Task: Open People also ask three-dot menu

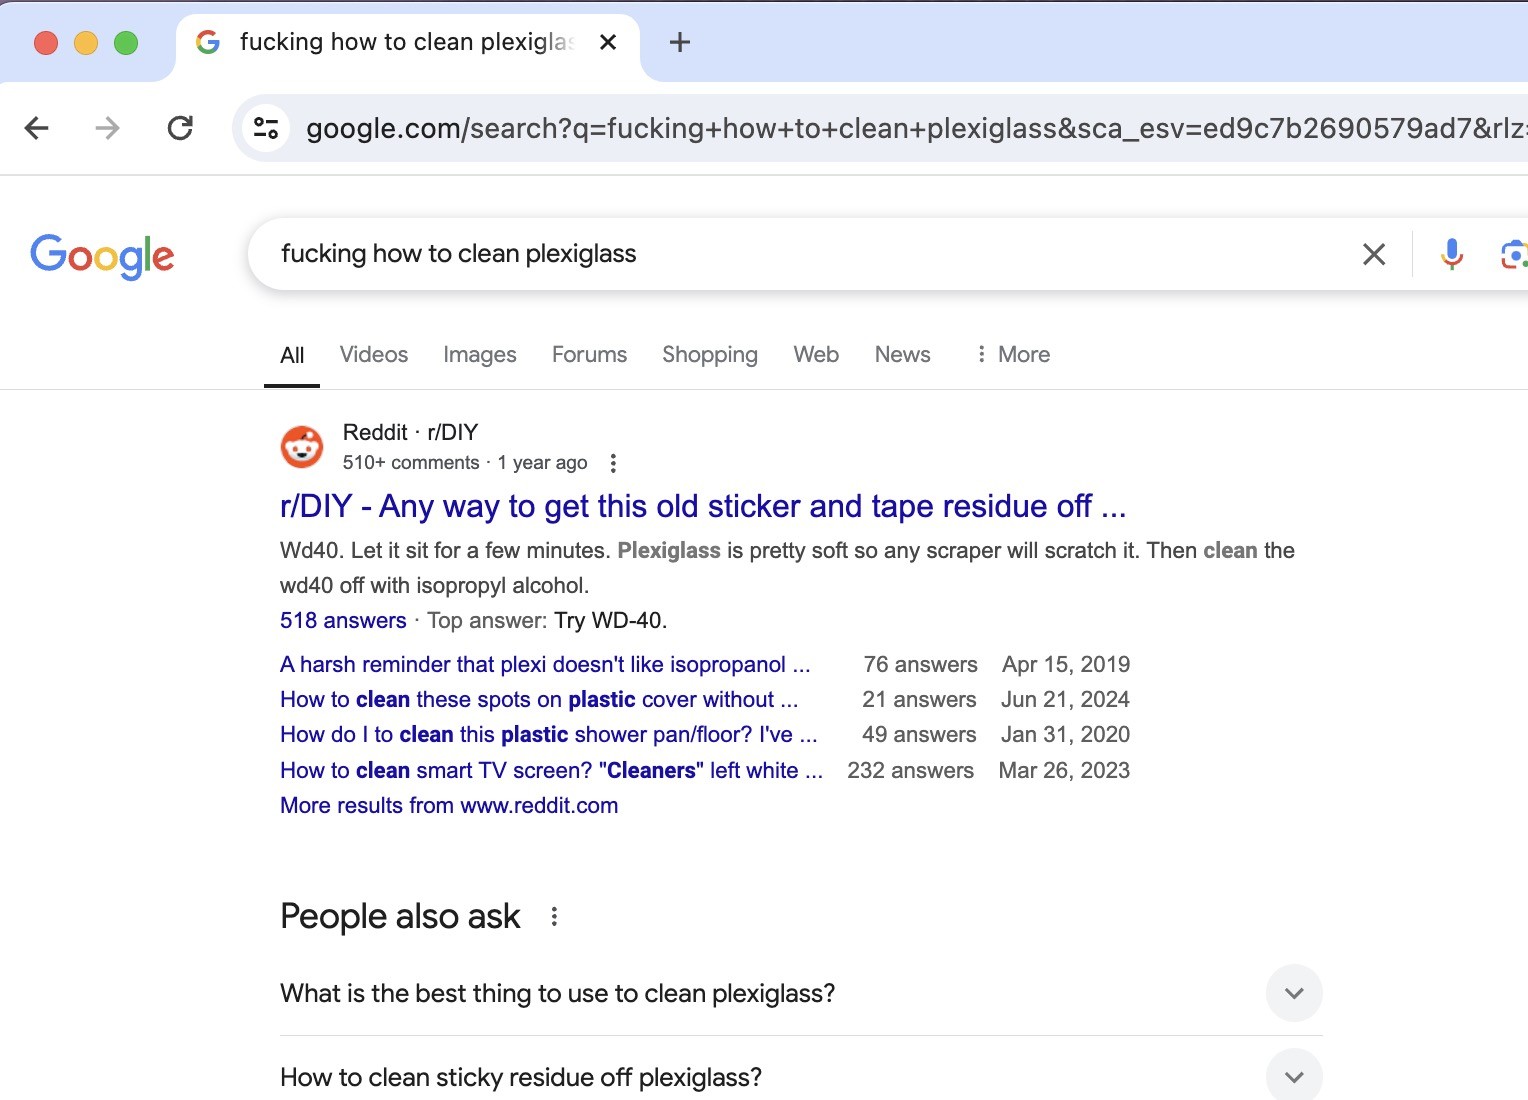Action: point(554,916)
